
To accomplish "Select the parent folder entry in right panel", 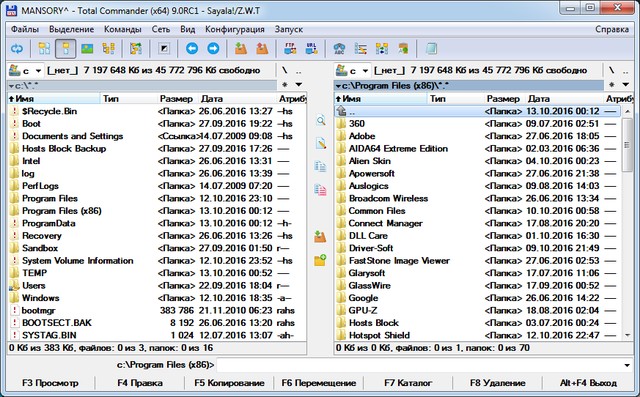I will 478,111.
